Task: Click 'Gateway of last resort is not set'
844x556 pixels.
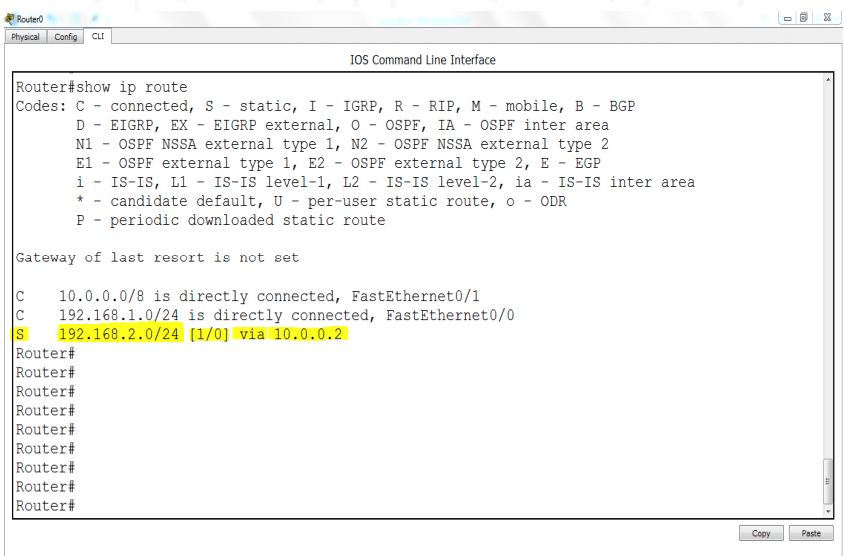Action: coord(157,258)
